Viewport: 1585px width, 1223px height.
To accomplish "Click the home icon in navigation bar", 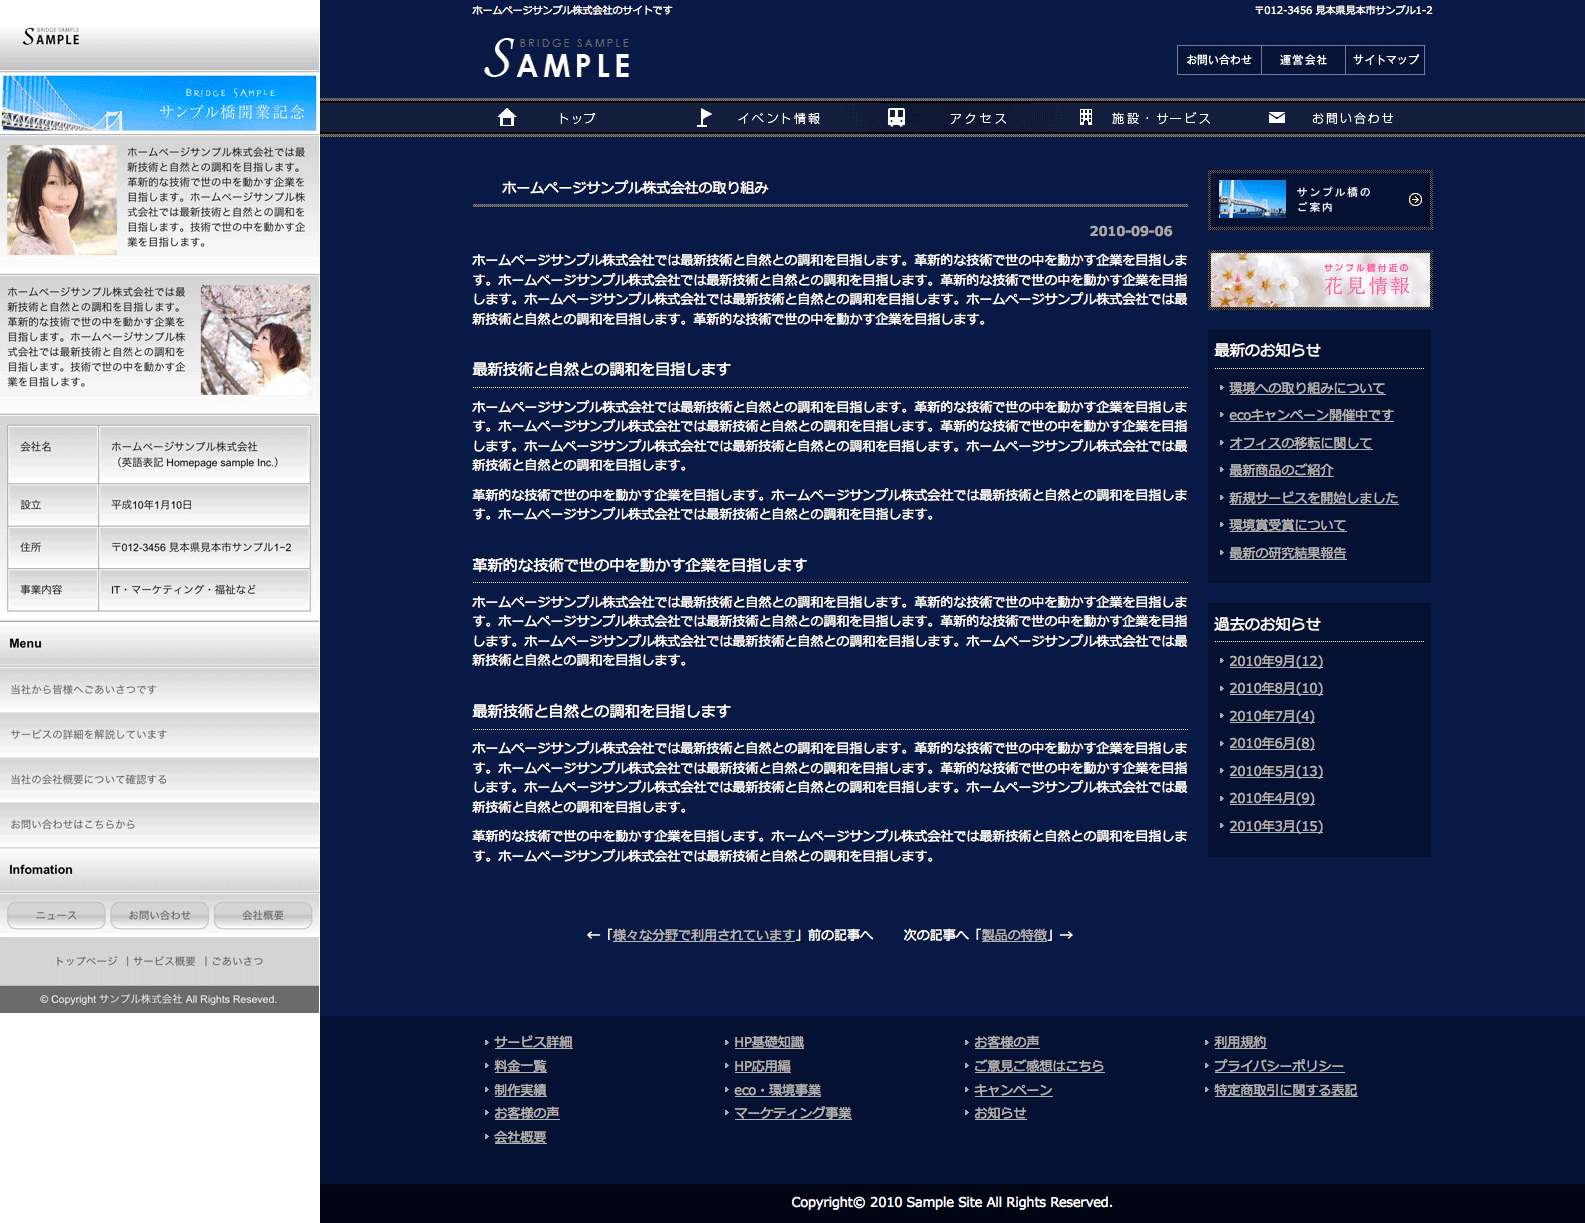I will (507, 118).
